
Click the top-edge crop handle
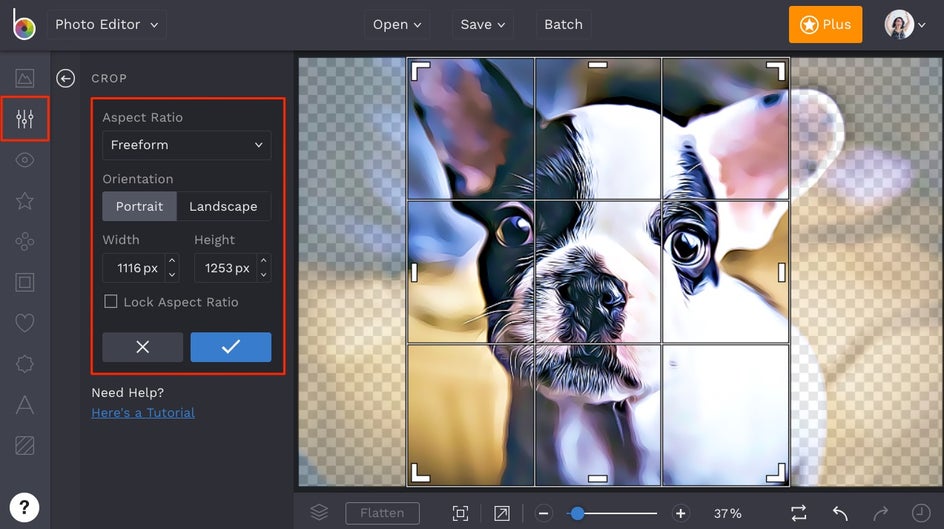point(598,64)
